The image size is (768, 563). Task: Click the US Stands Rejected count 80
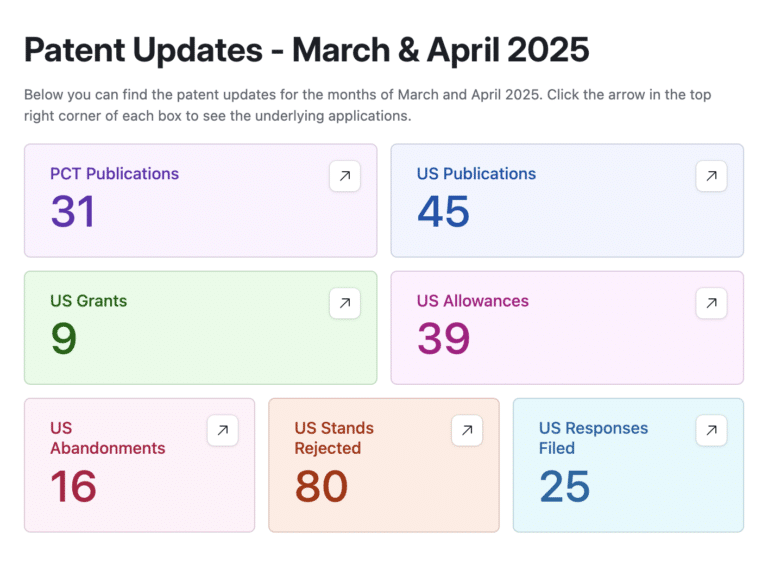point(320,486)
